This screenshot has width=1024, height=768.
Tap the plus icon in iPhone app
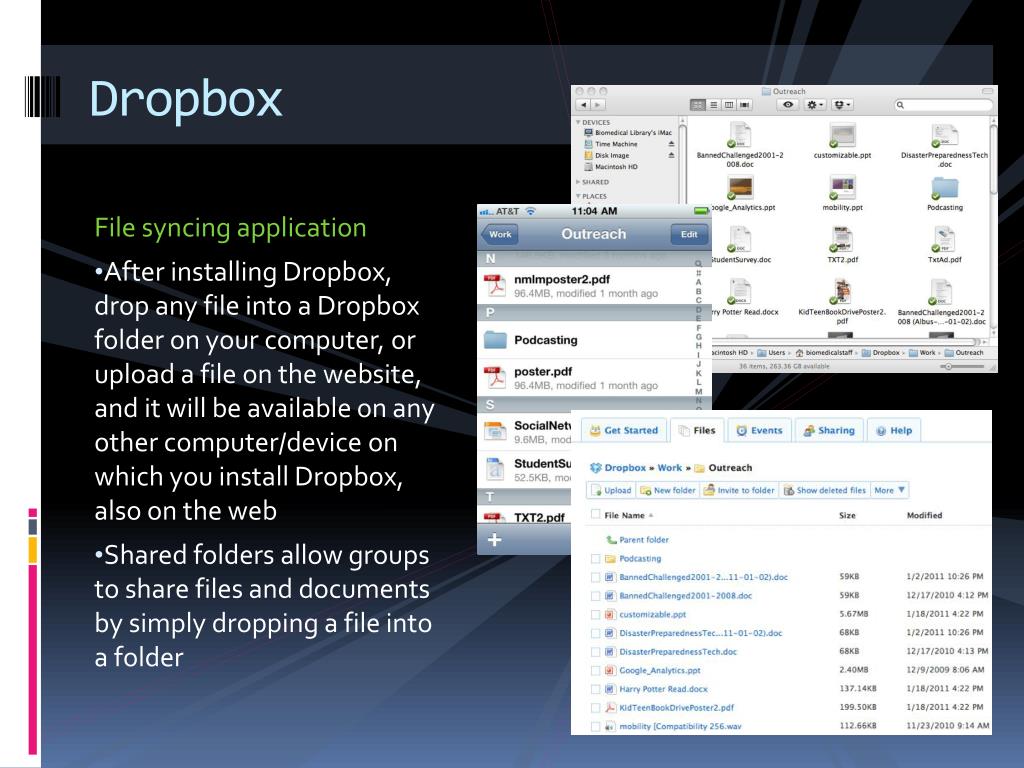click(493, 540)
